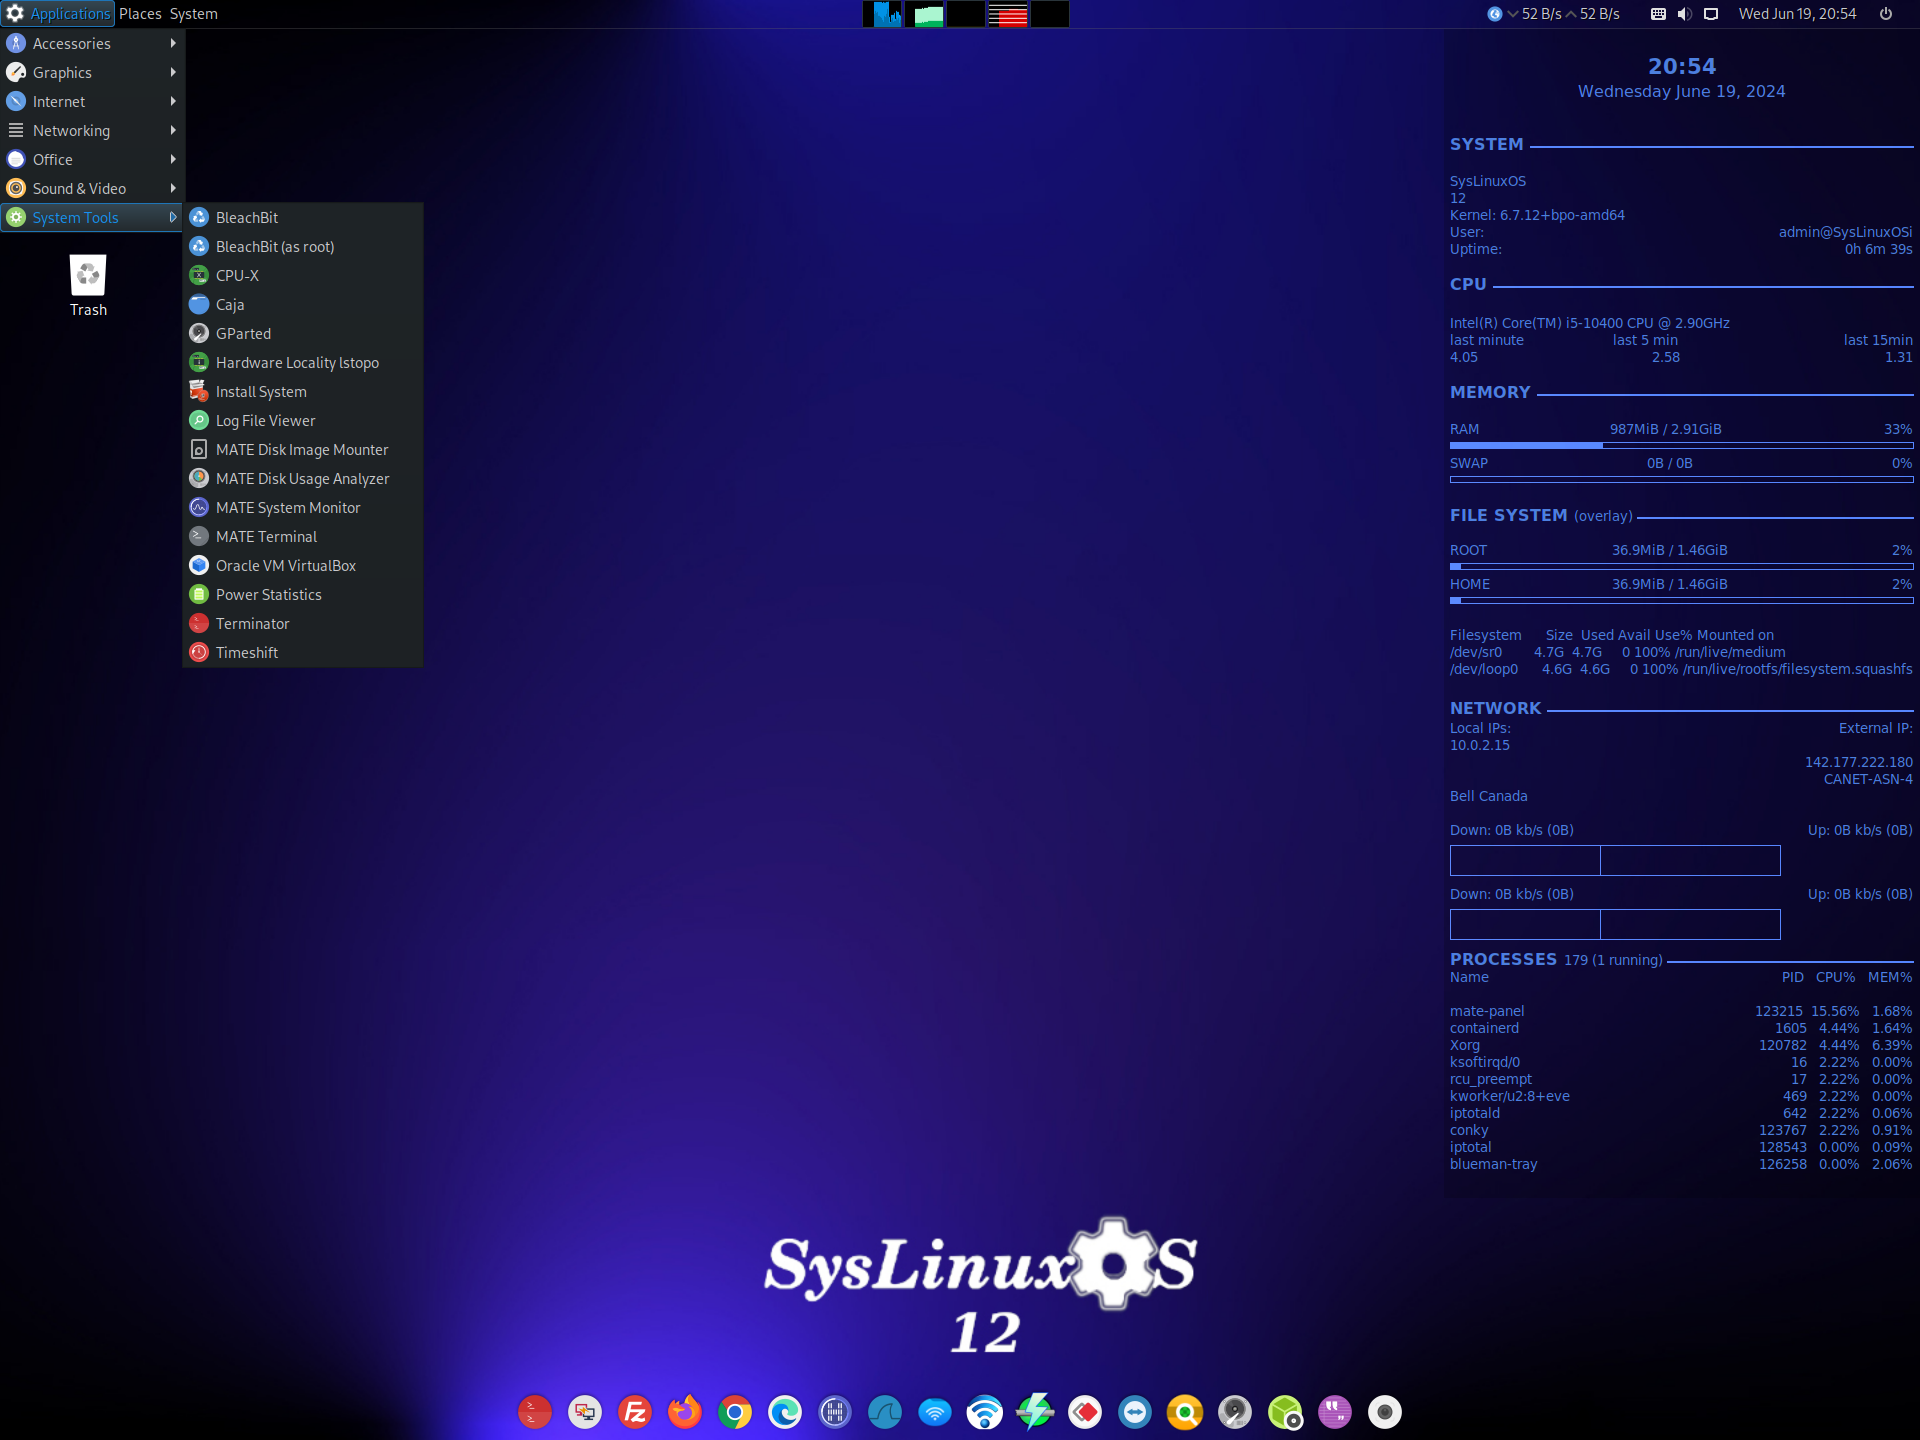Expand the Accessories submenu

[x=91, y=43]
